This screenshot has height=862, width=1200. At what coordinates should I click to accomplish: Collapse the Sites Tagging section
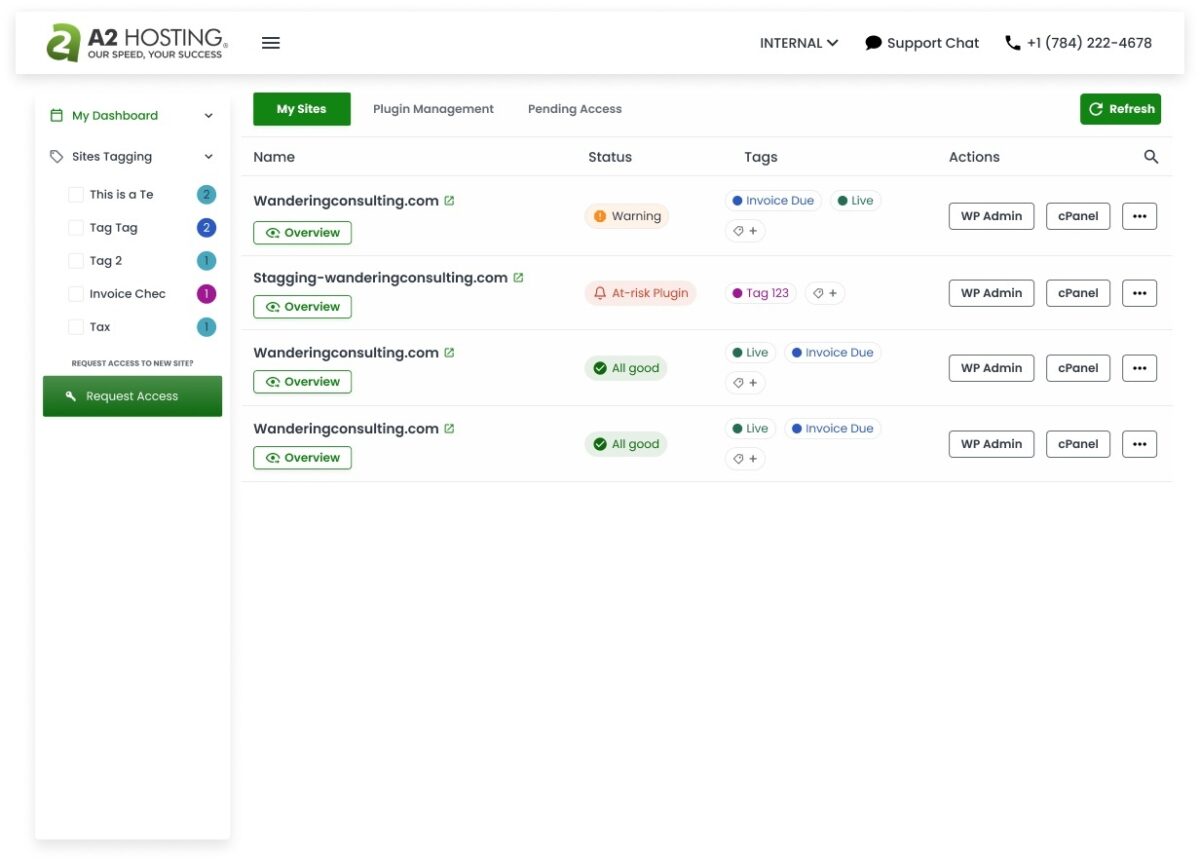(208, 156)
